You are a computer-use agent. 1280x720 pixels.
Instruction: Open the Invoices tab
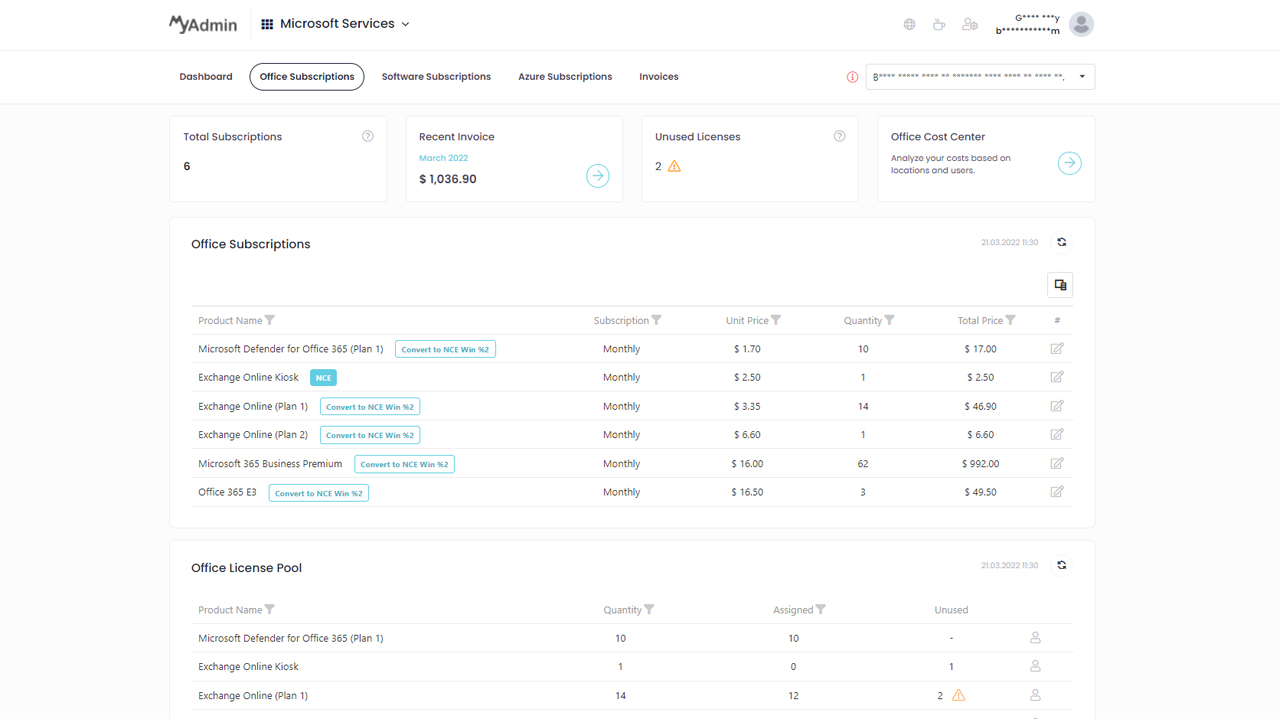pos(659,77)
